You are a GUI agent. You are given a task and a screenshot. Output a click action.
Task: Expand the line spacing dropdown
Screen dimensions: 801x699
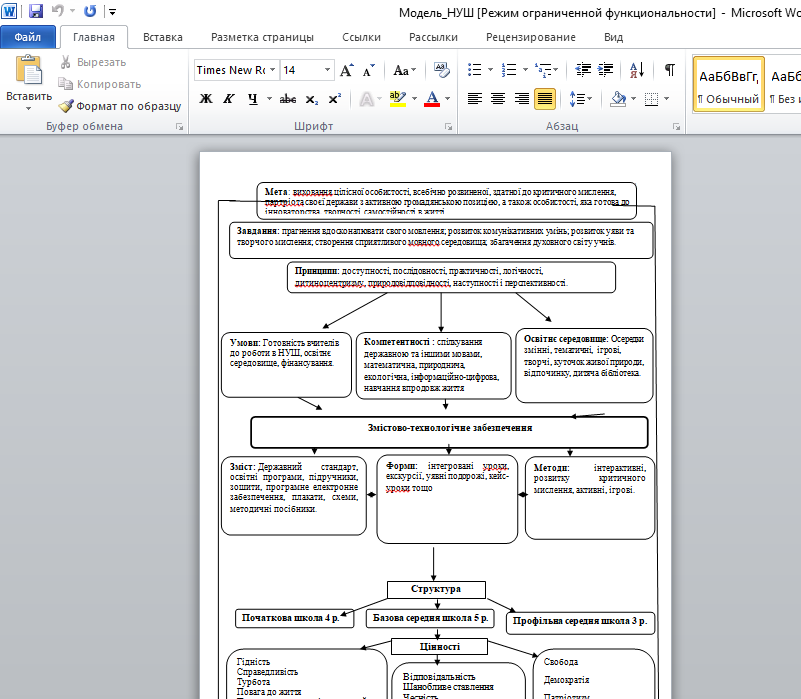pos(590,99)
